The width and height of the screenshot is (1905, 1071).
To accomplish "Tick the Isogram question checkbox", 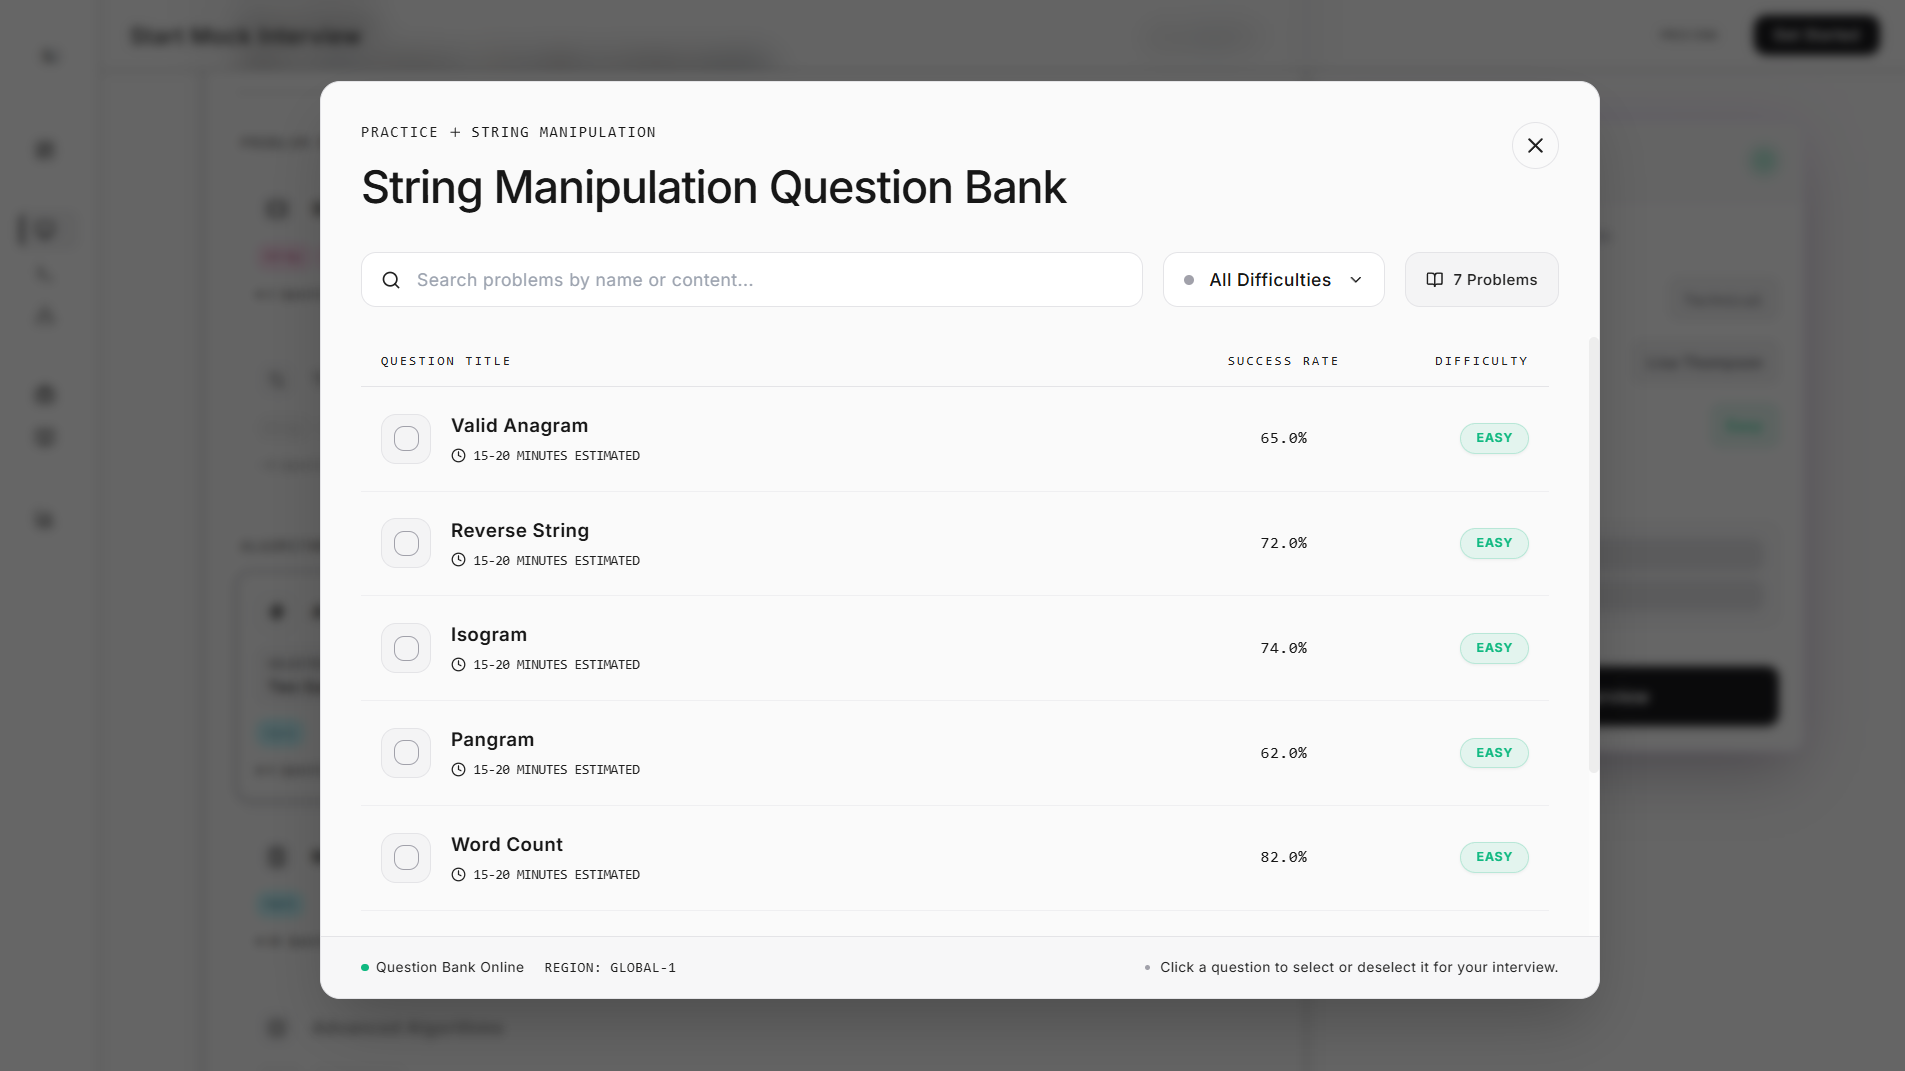I will 406,648.
